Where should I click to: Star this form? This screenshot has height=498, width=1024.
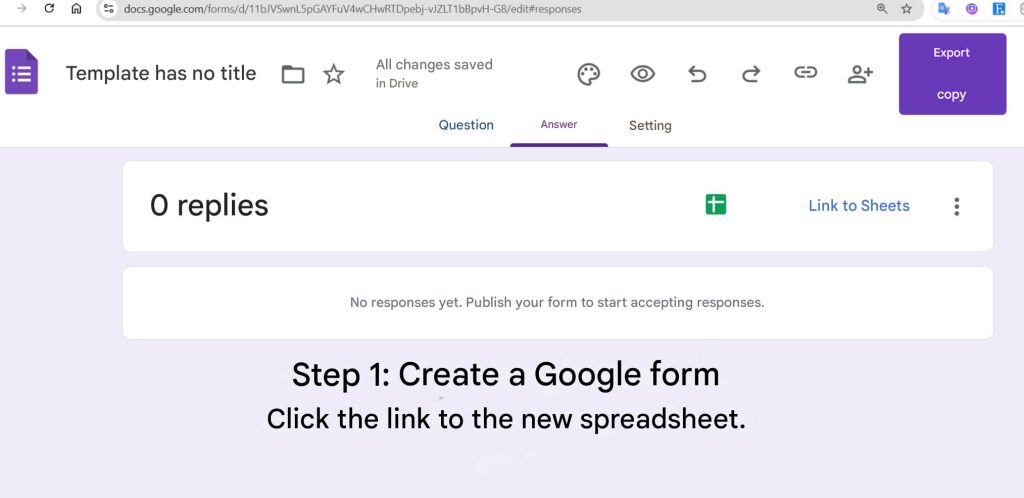[x=334, y=74]
